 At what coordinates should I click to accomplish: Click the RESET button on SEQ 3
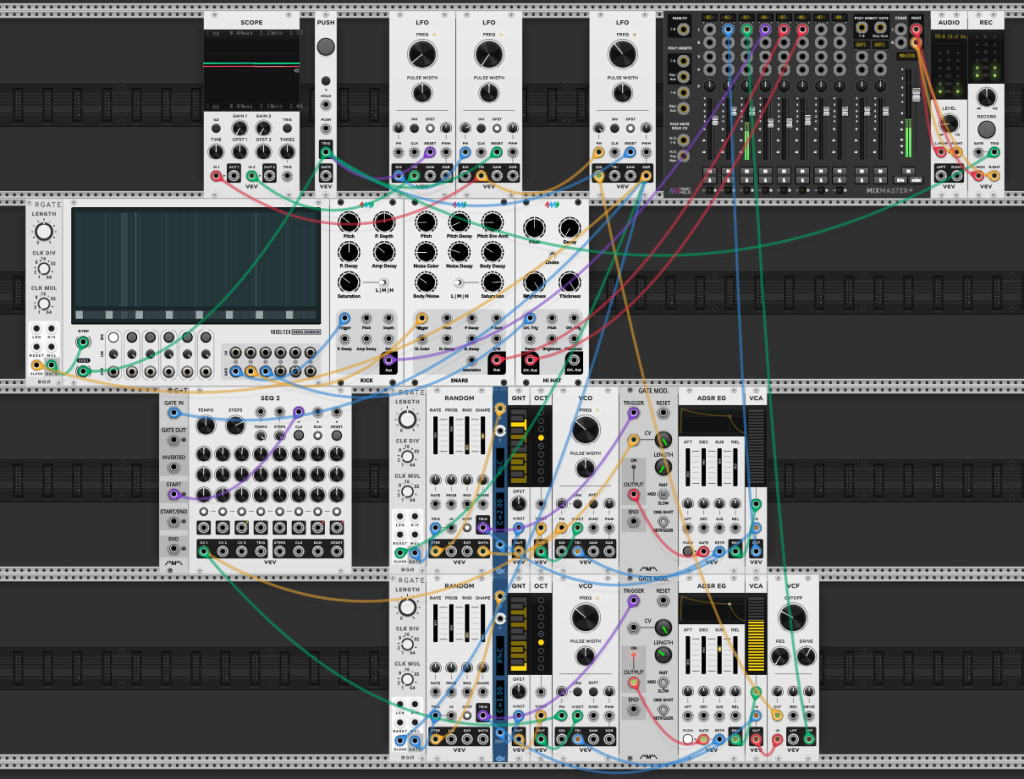pyautogui.click(x=336, y=435)
